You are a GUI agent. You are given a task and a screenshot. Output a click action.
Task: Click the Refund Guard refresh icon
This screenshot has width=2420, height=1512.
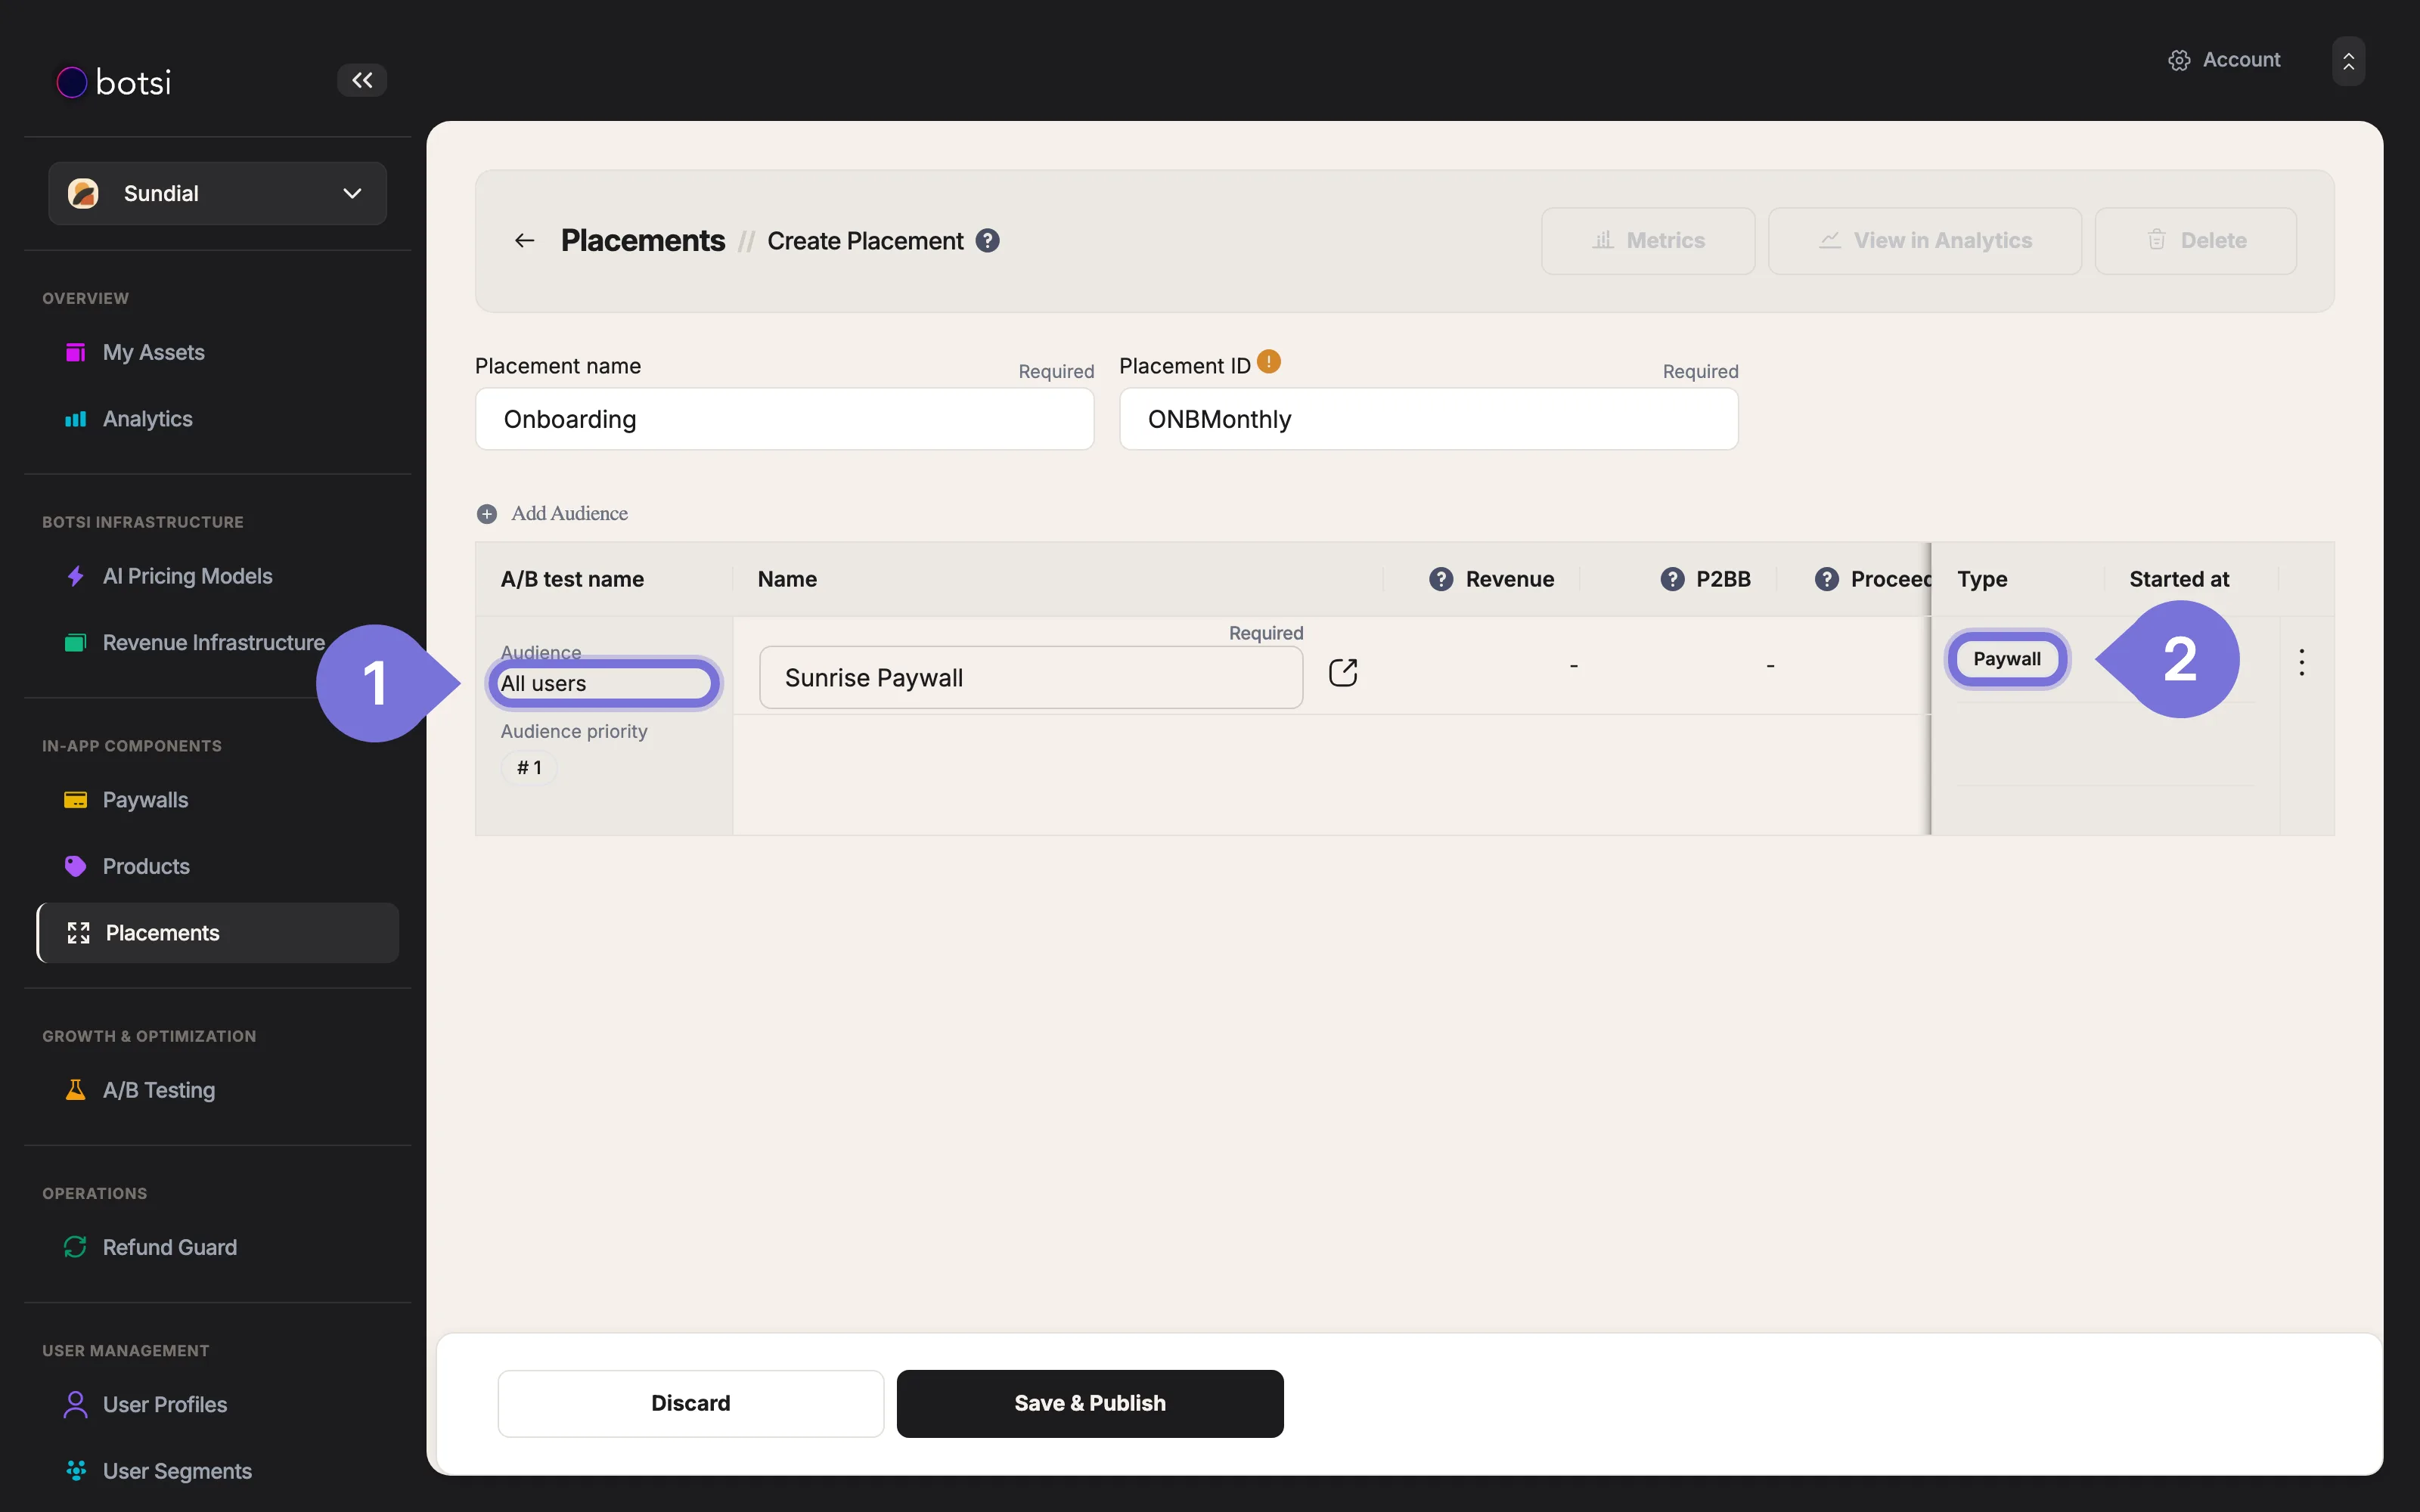(x=75, y=1247)
